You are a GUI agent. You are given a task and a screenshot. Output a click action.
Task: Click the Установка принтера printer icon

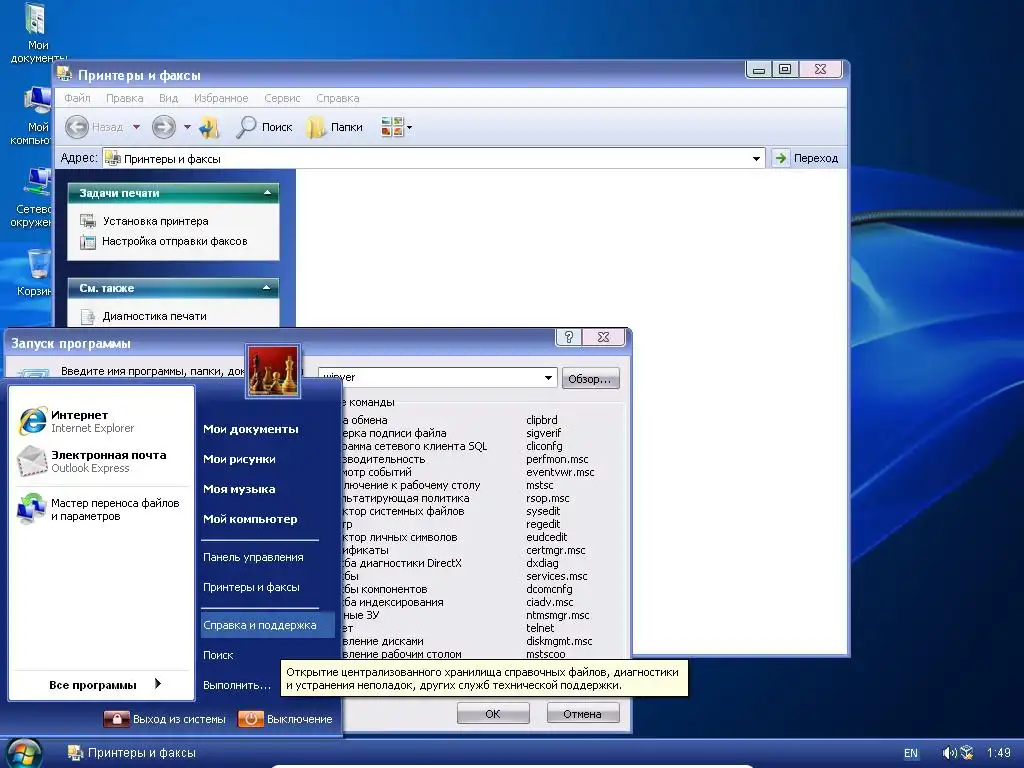tap(88, 221)
